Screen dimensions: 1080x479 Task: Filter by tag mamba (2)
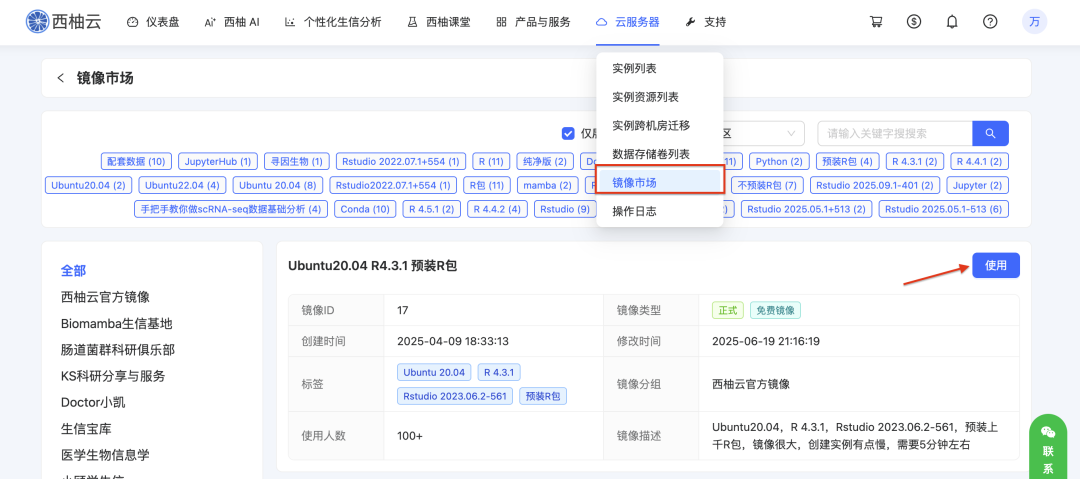tap(547, 185)
